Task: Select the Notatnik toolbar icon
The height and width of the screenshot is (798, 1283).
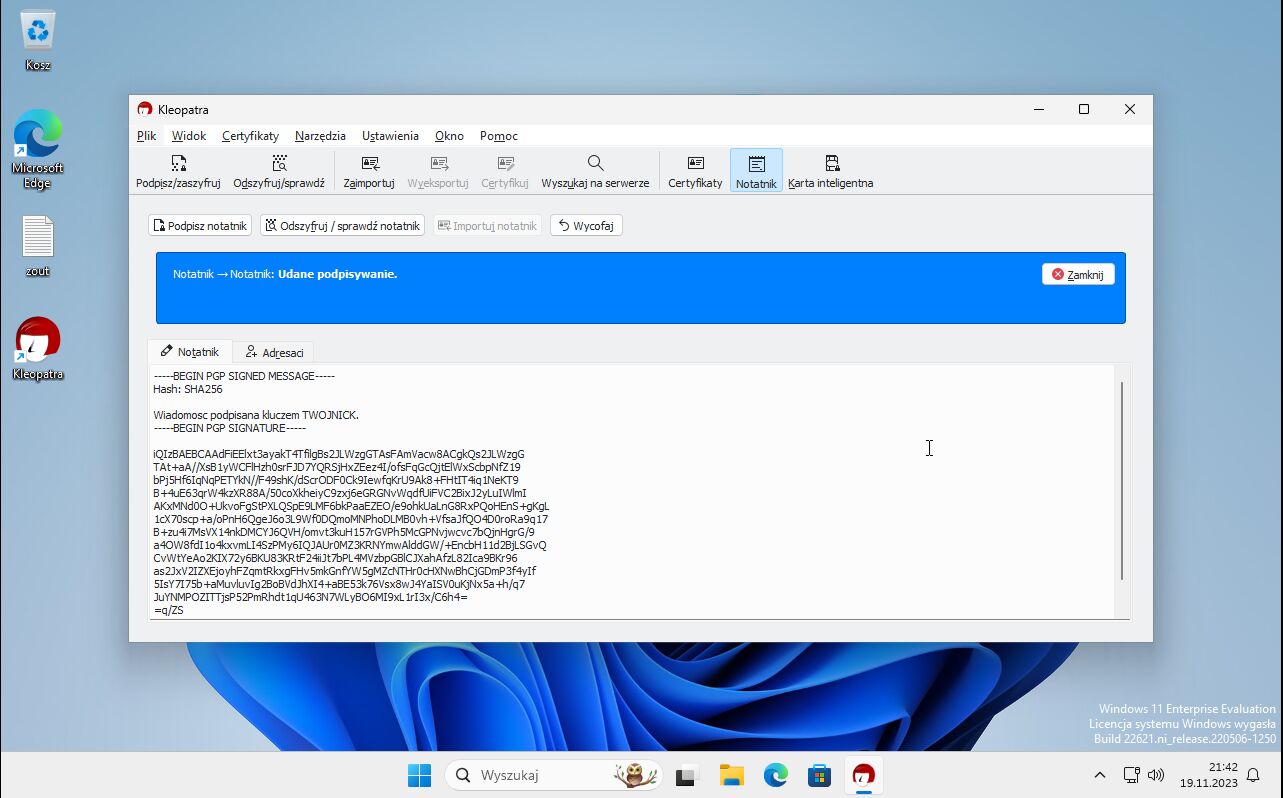Action: [756, 170]
